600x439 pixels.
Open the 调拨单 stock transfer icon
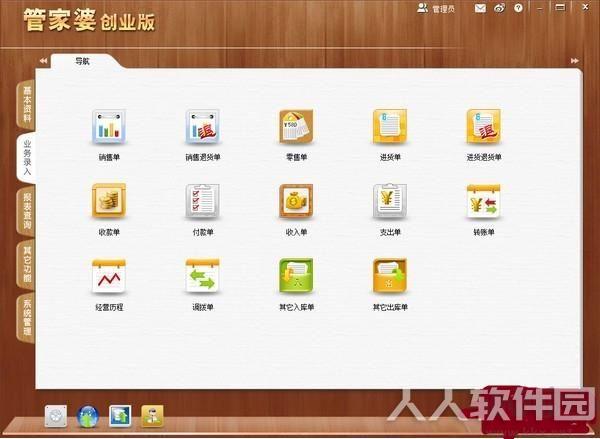tap(203, 276)
